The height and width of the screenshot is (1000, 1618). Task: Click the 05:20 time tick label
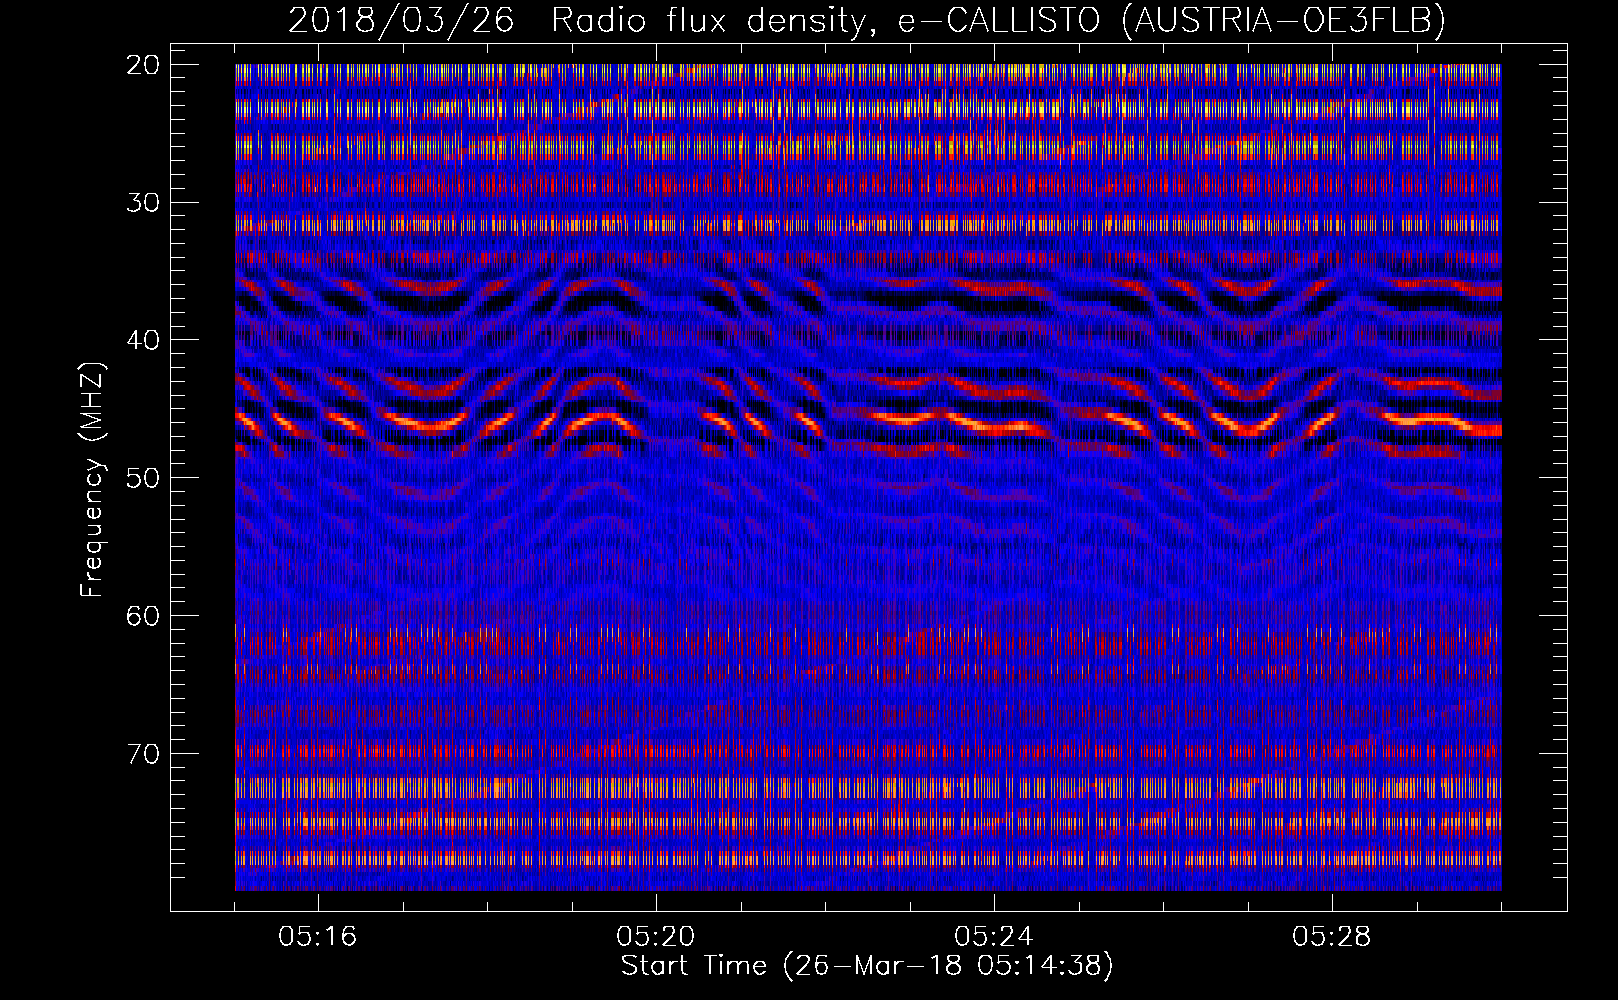point(655,937)
